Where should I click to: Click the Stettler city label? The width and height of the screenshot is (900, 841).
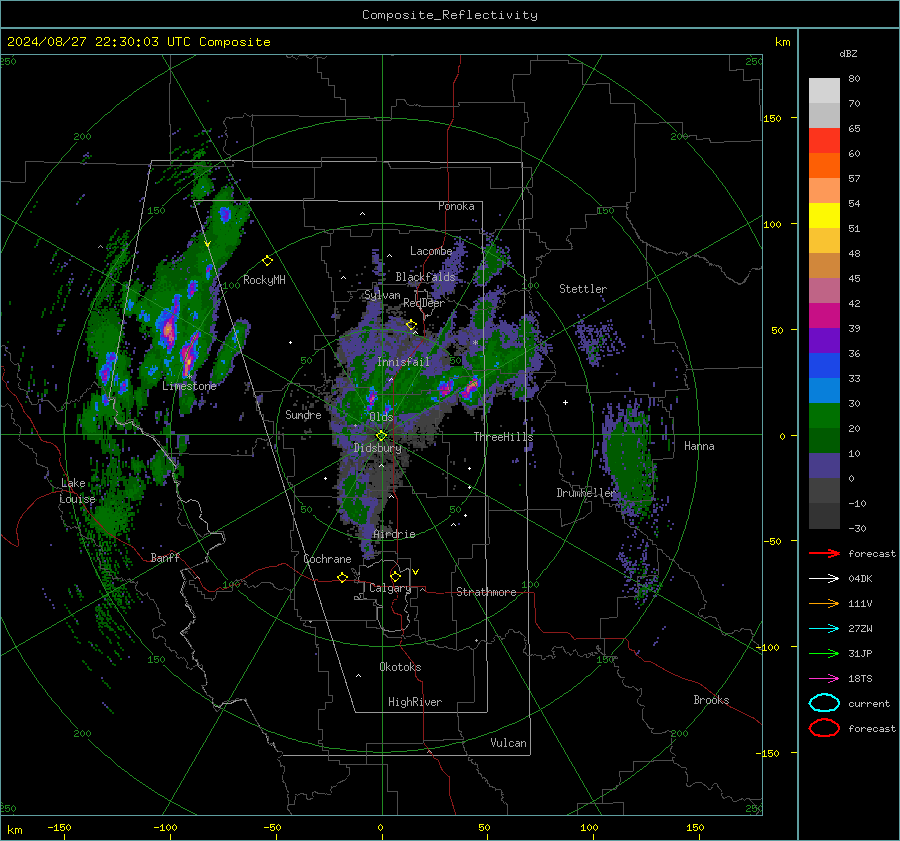click(583, 289)
